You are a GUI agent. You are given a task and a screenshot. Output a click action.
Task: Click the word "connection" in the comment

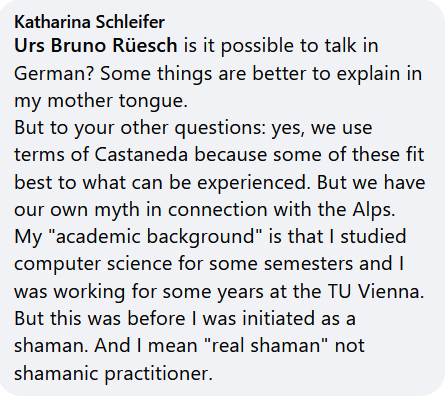[217, 210]
